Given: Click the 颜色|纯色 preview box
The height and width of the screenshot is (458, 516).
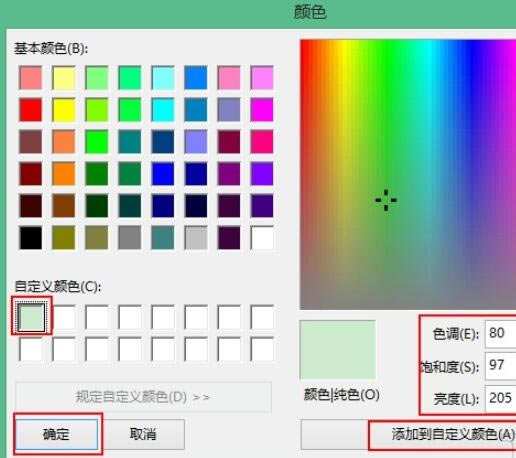Looking at the screenshot, I should pos(338,350).
